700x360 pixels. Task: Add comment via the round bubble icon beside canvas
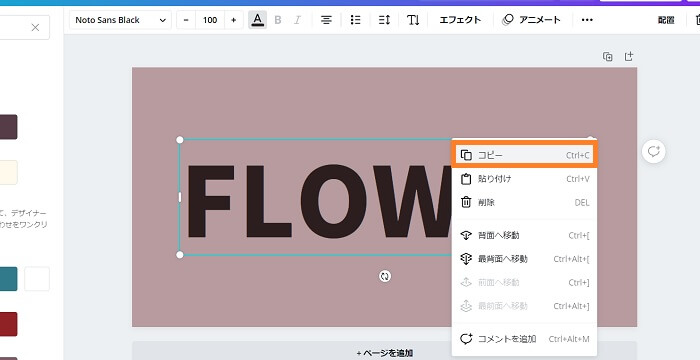tap(654, 151)
